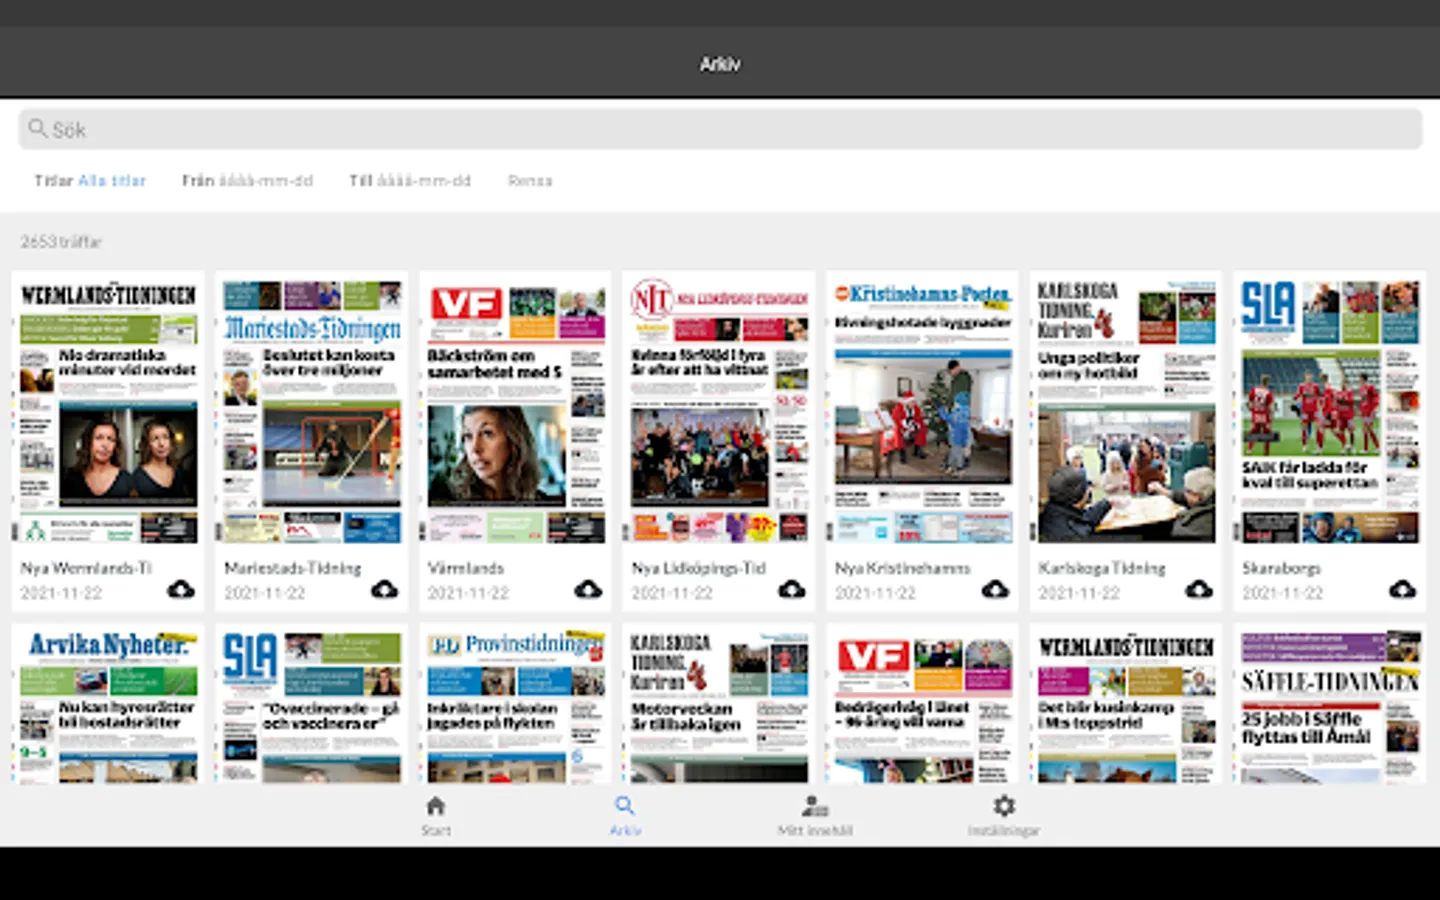Click the Nya Wermlands-Ti title text

pos(86,568)
